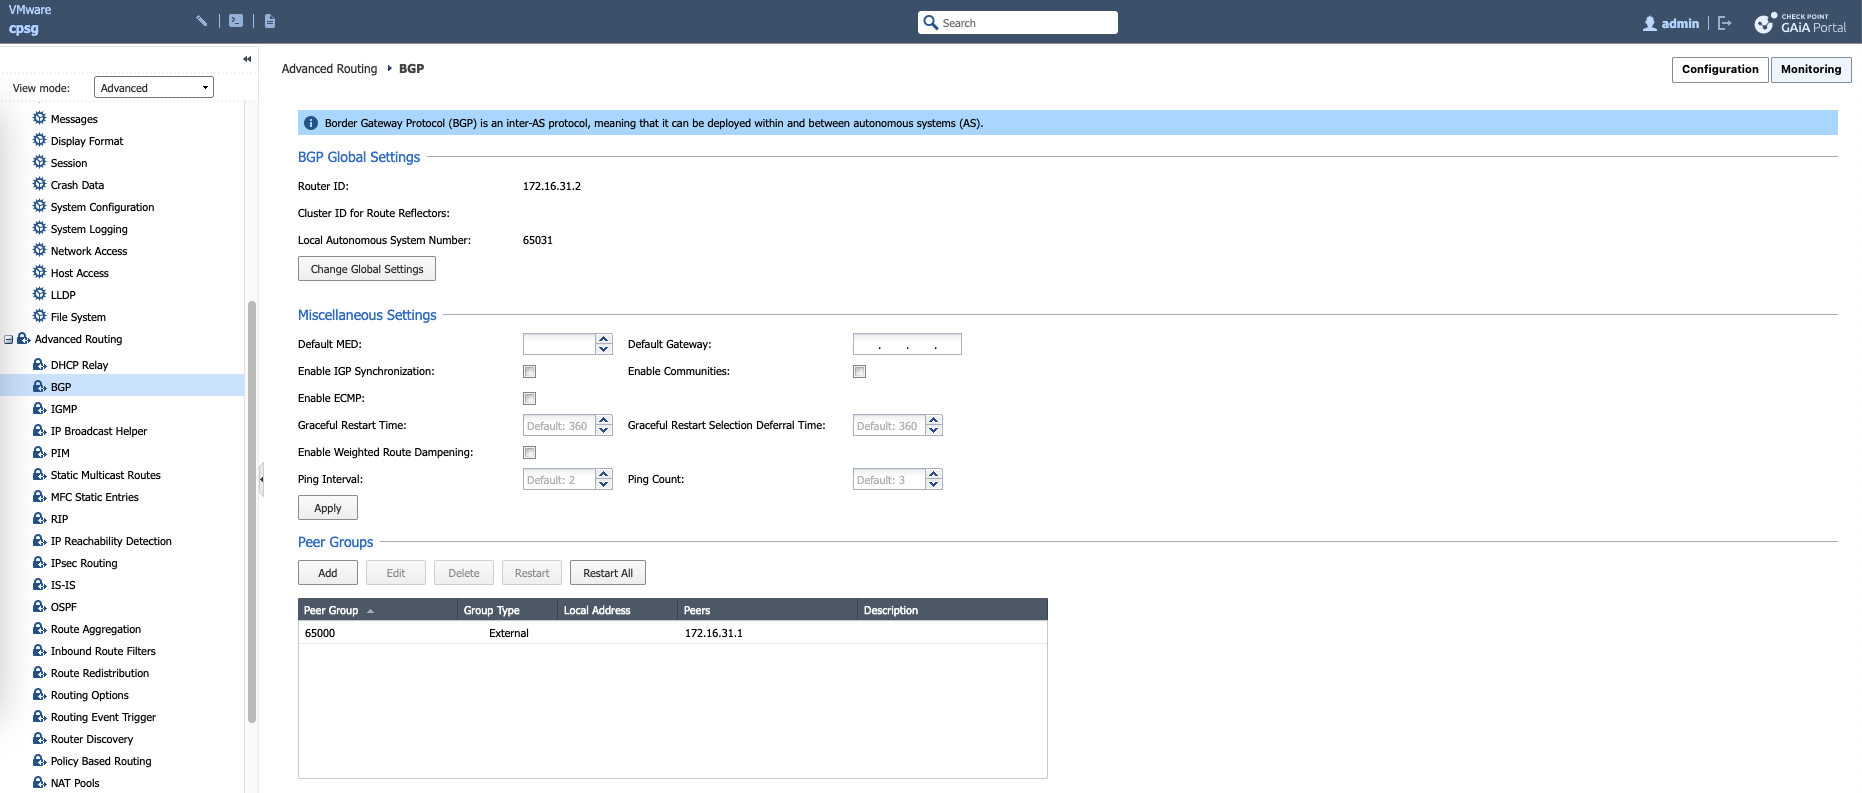Click the Check Point Gaia Portal logo
Viewport: 1862px width, 793px height.
pyautogui.click(x=1800, y=23)
